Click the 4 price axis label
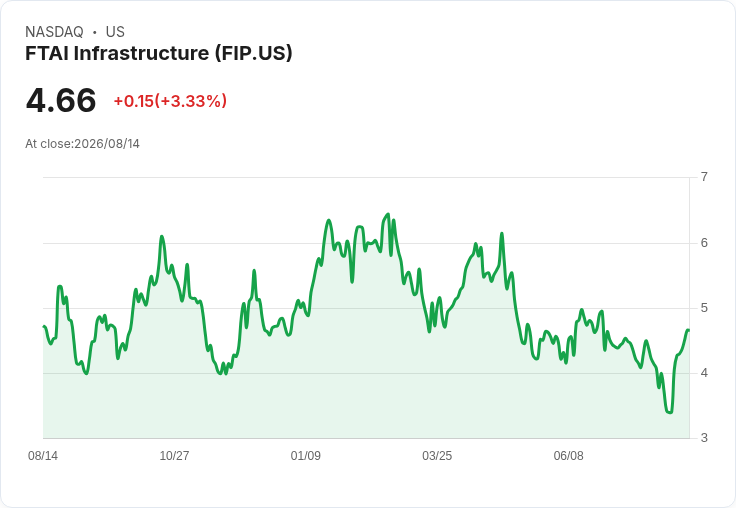 pos(704,373)
